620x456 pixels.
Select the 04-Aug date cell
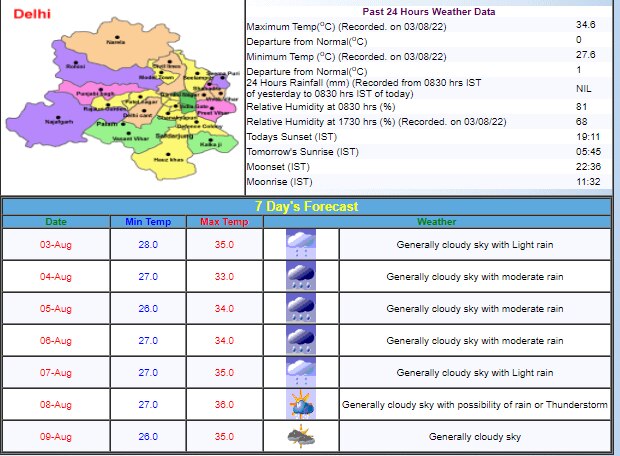tap(56, 276)
